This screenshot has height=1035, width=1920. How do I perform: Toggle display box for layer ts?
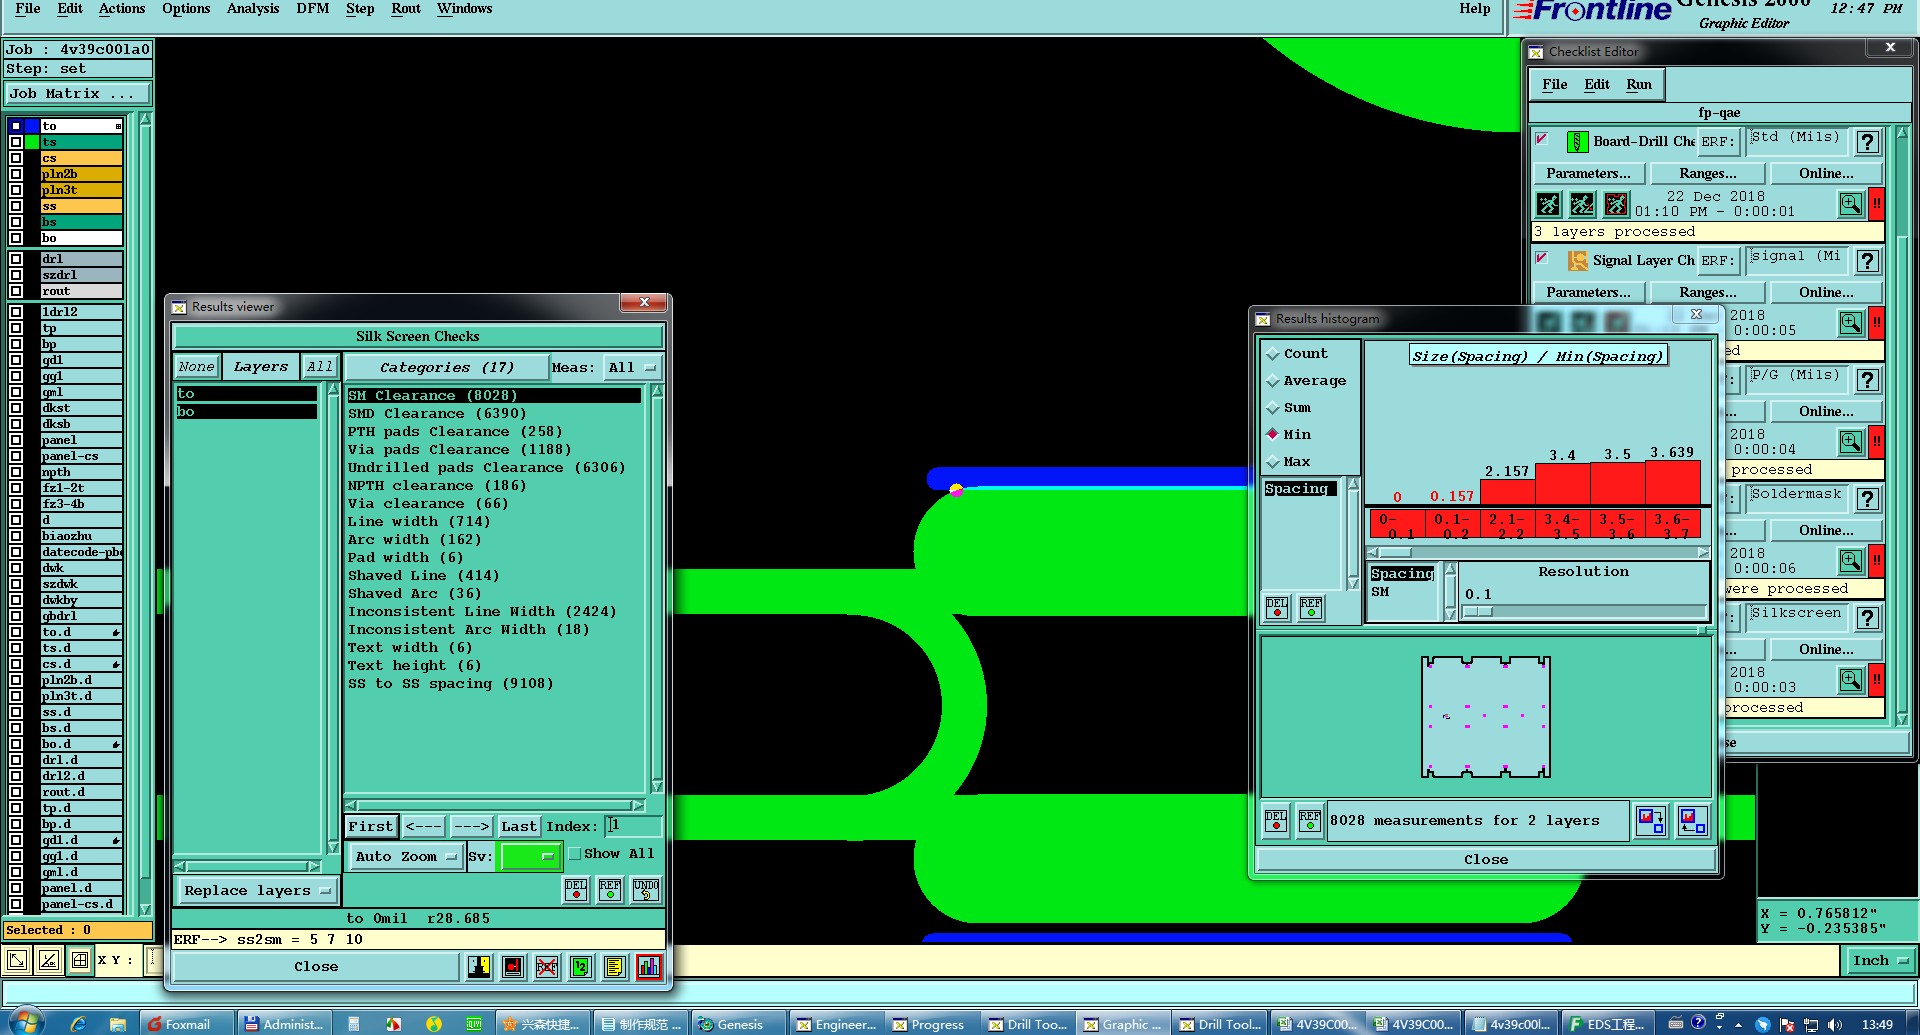16,142
